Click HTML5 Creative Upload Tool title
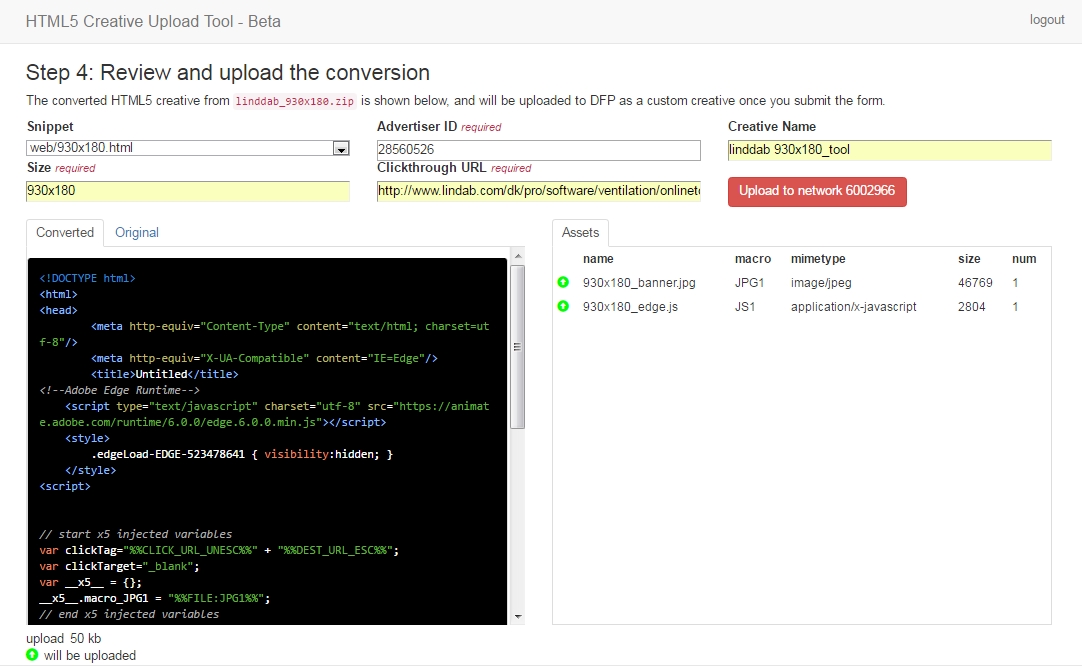Image resolution: width=1082 pixels, height=666 pixels. coord(153,21)
